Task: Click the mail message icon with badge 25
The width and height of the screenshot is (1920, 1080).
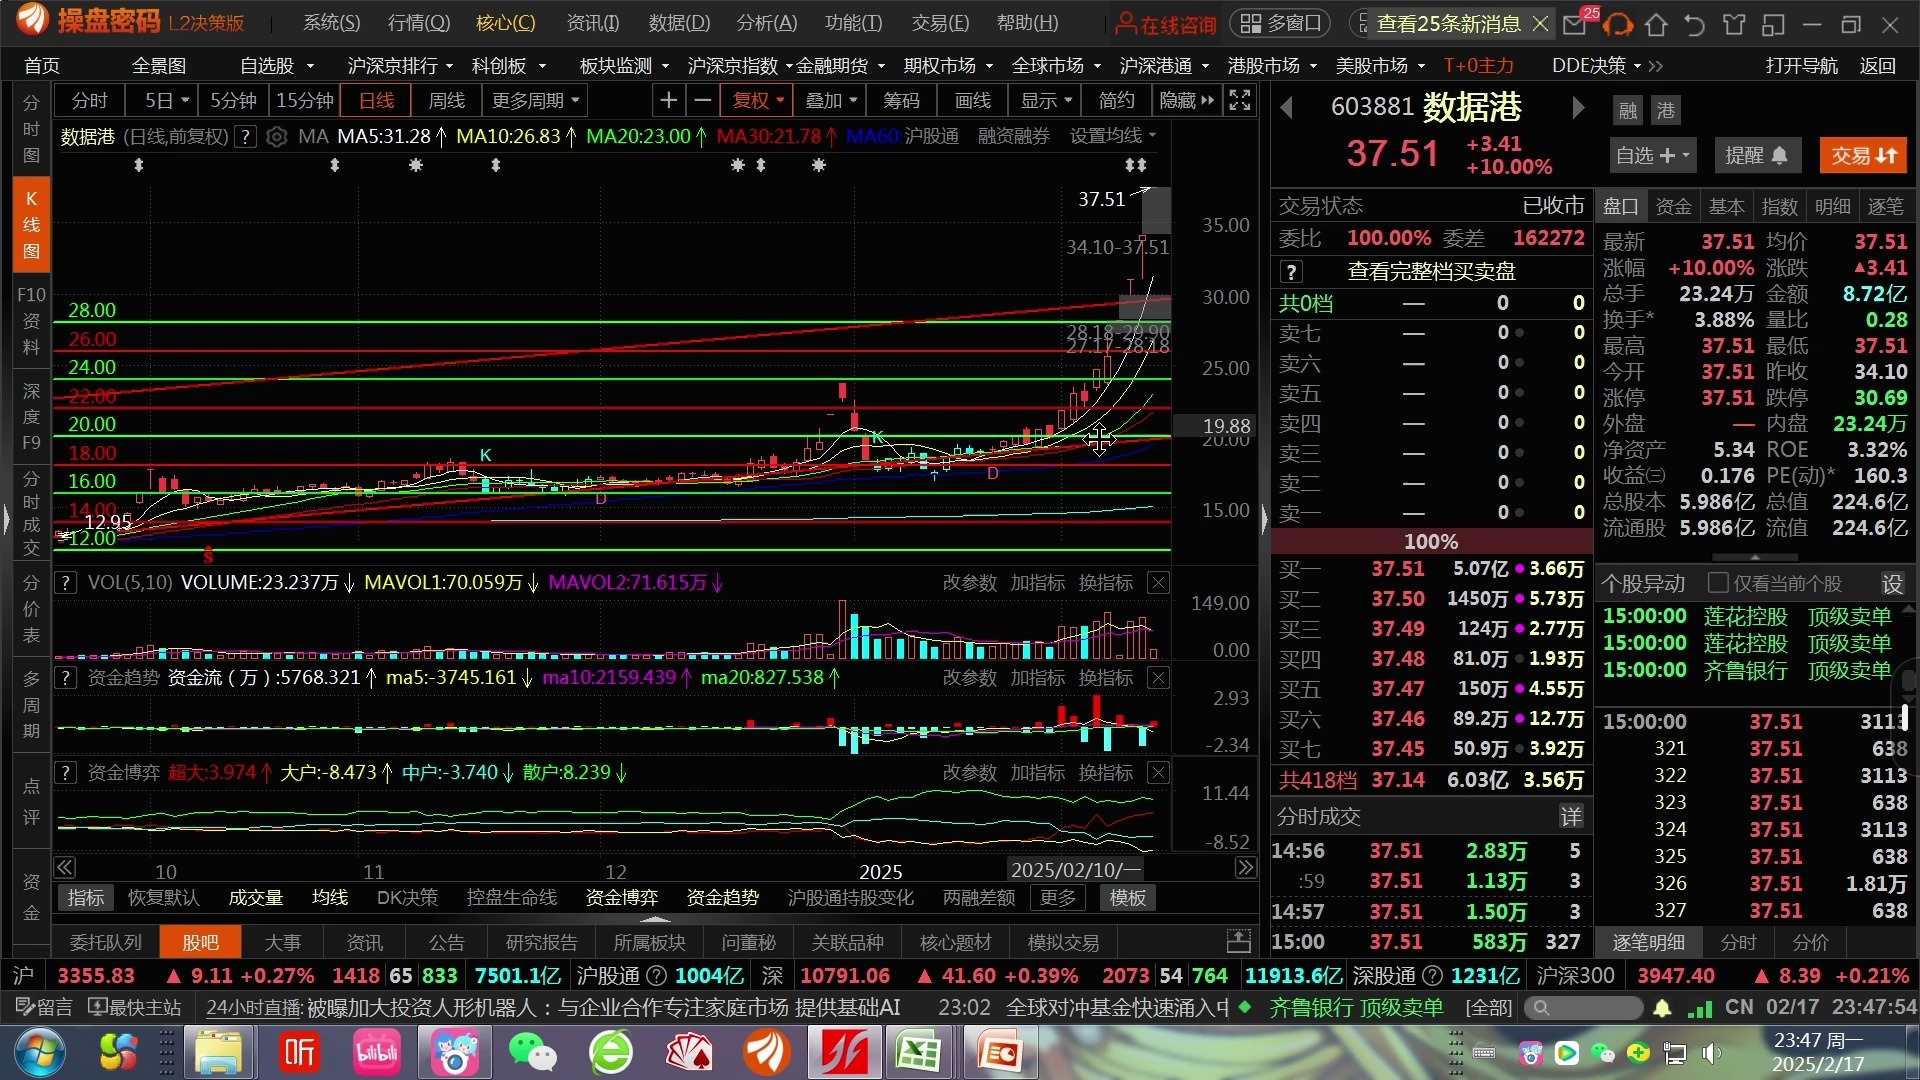Action: pos(1575,24)
